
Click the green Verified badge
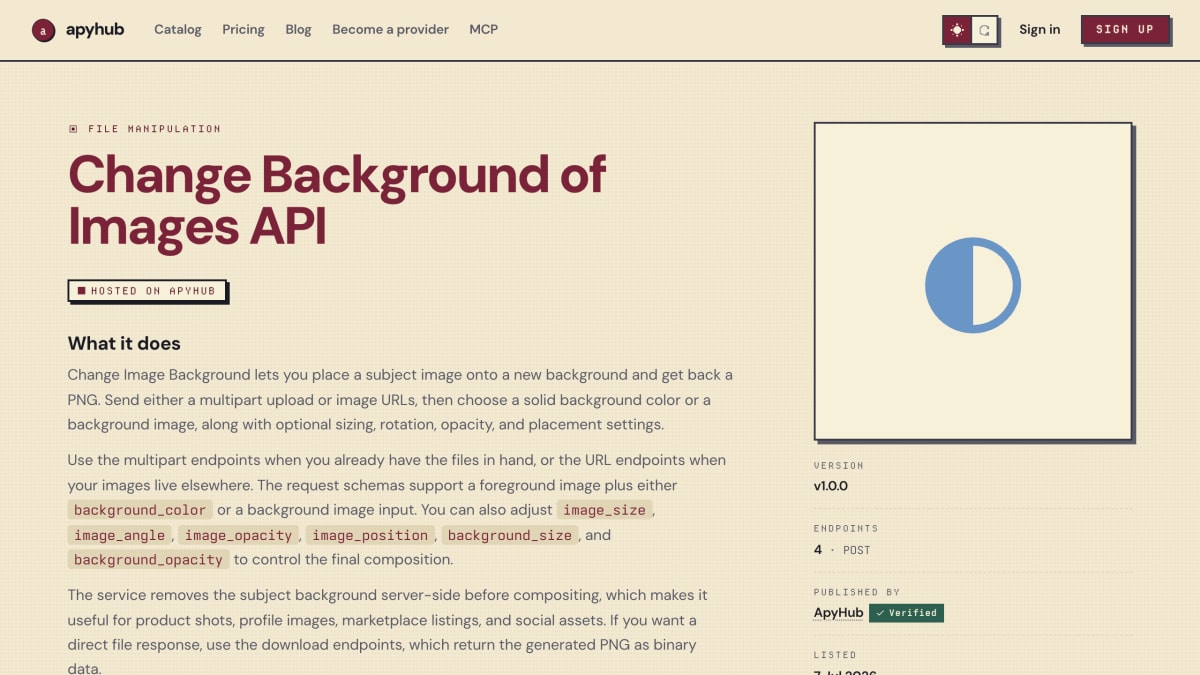pos(906,613)
